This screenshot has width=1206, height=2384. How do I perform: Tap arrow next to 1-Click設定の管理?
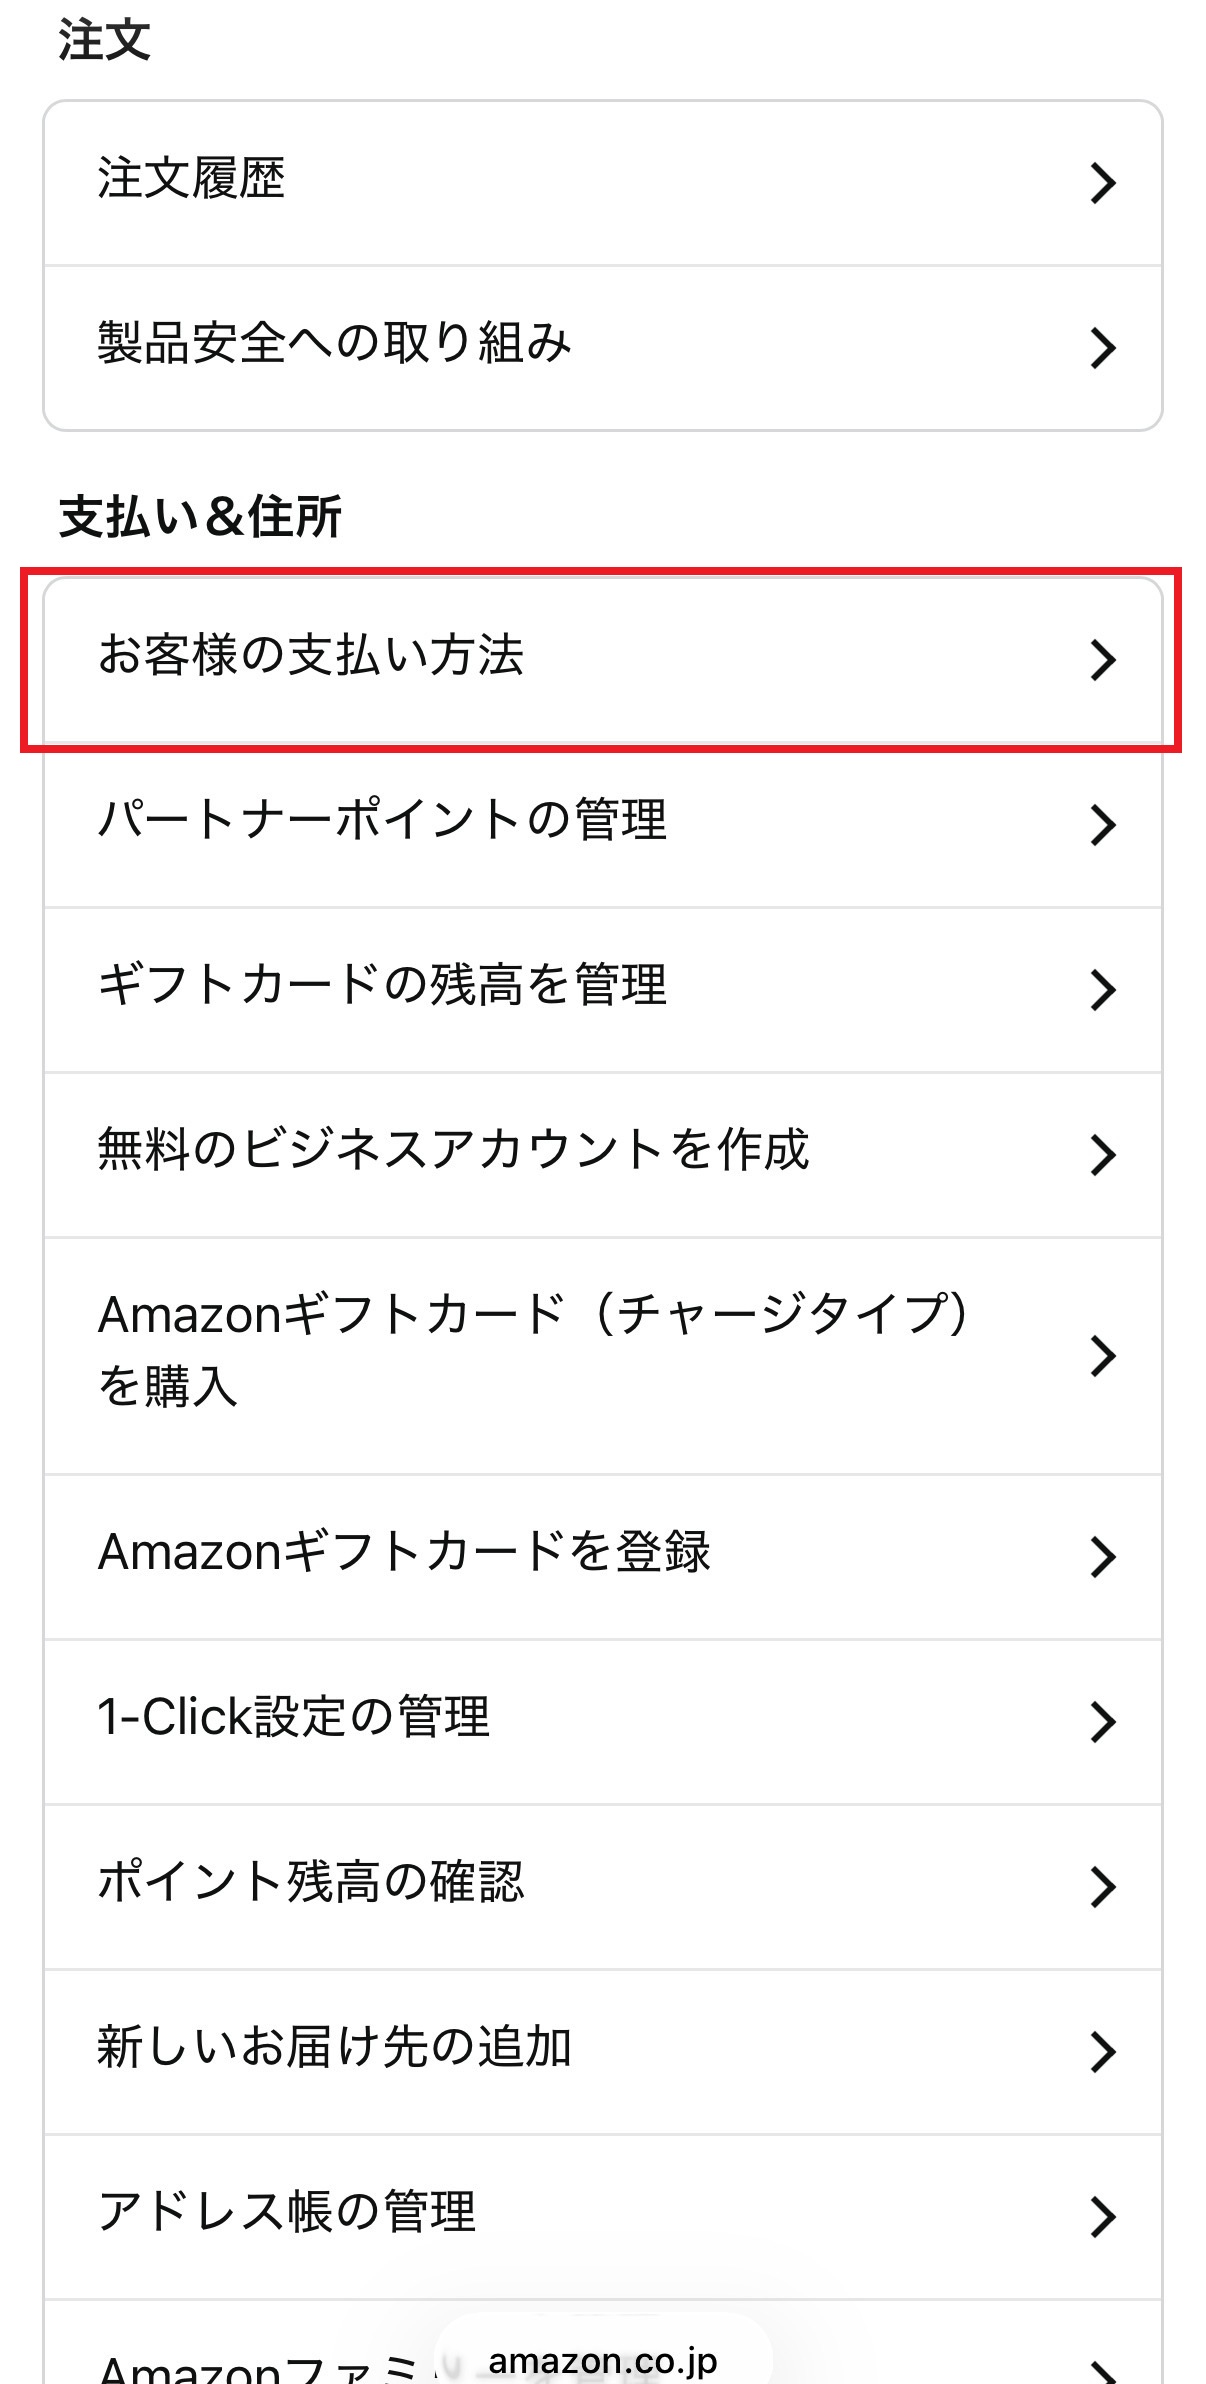1102,1722
